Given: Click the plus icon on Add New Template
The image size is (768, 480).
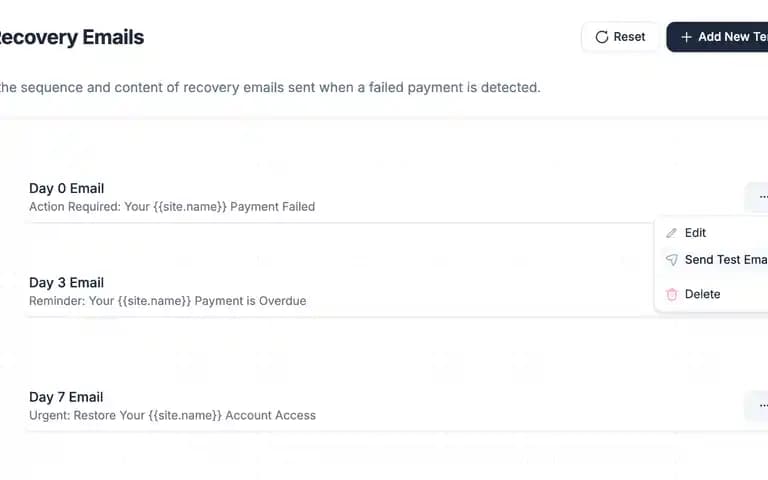Looking at the screenshot, I should [686, 37].
